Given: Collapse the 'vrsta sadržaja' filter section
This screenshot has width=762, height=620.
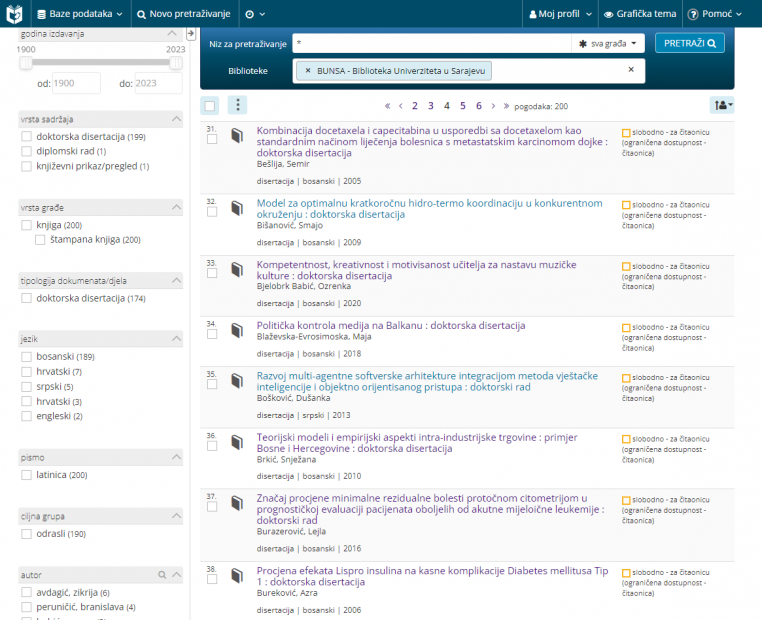Looking at the screenshot, I should (176, 119).
